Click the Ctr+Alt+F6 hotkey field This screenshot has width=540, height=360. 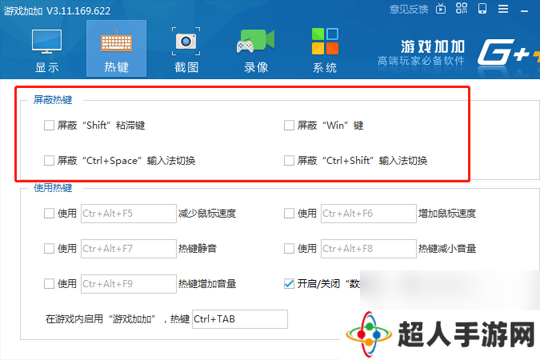pyautogui.click(x=369, y=214)
